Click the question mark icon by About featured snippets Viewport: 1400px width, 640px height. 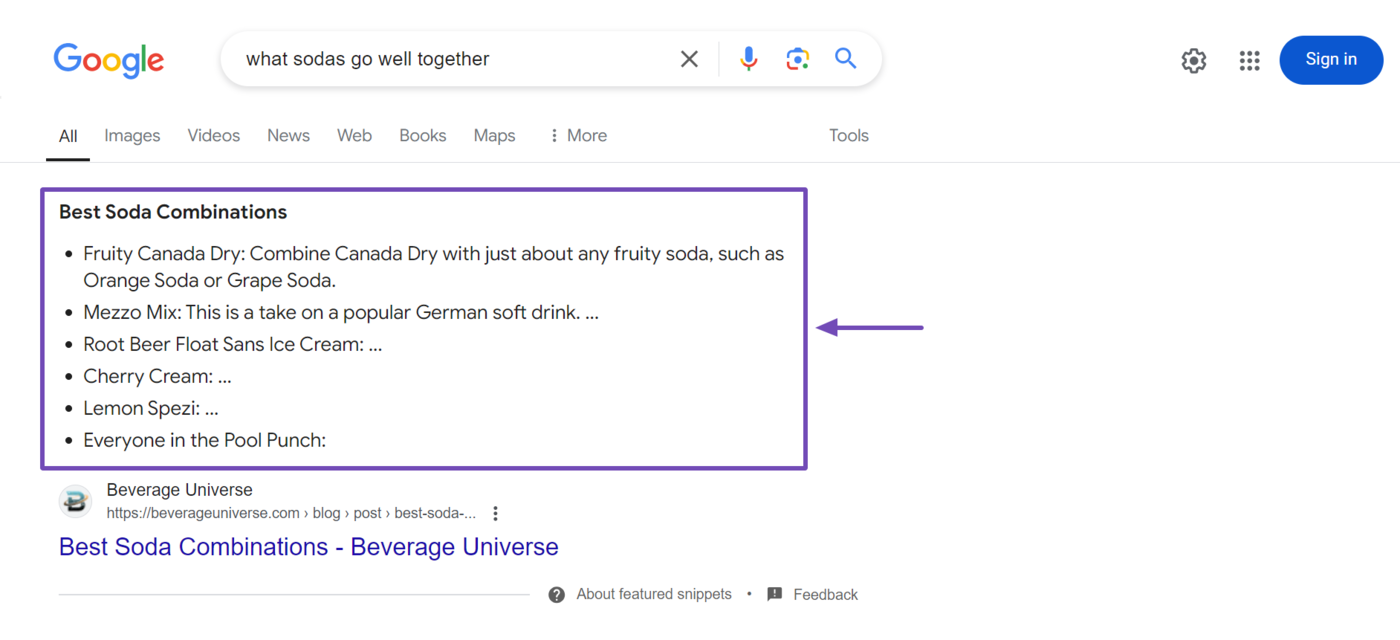[x=557, y=594]
